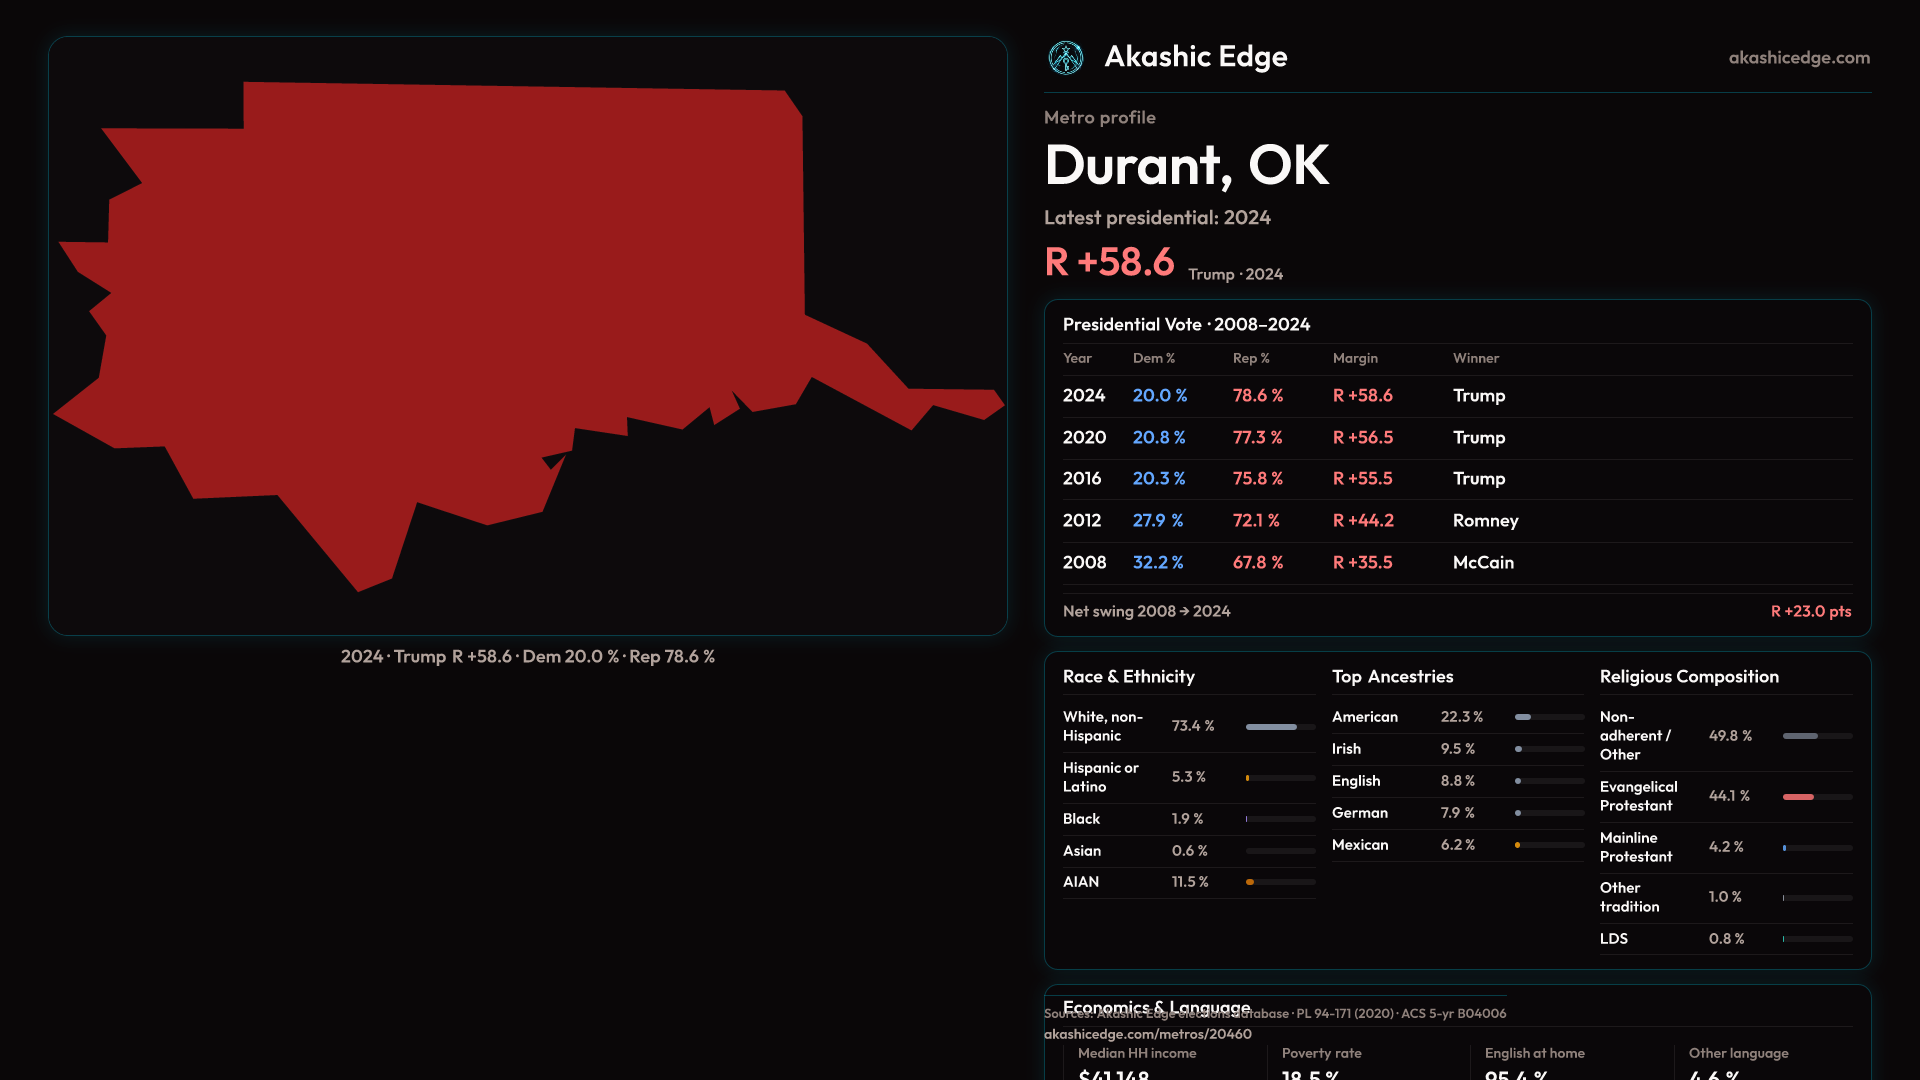Open the akashicedge.com/metros/20460 link

(1147, 1034)
